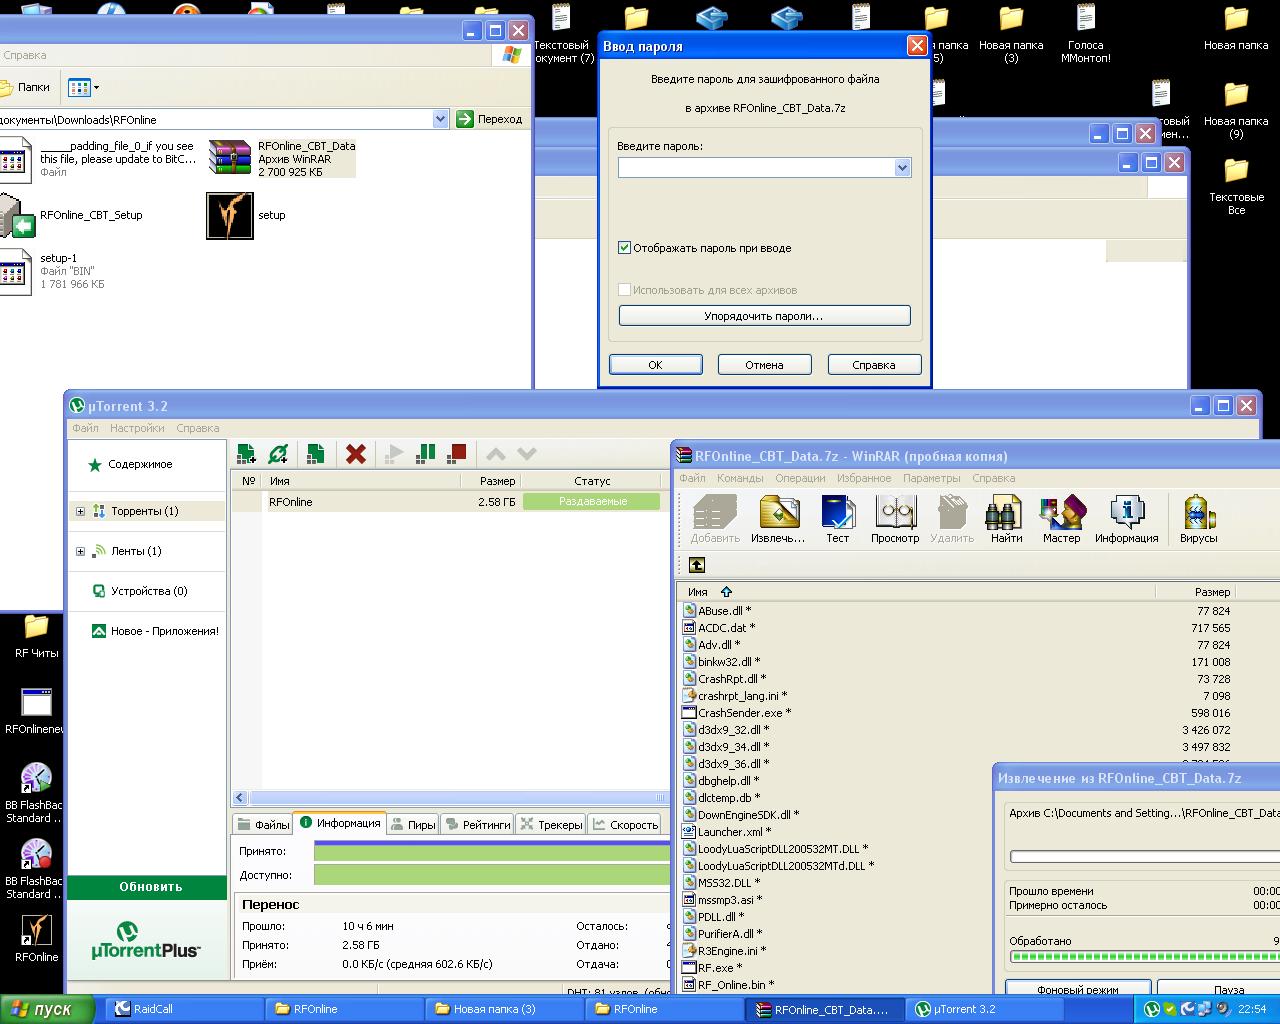Image resolution: width=1280 pixels, height=1024 pixels.
Task: Click the greyed Start torrent play icon
Action: [394, 454]
